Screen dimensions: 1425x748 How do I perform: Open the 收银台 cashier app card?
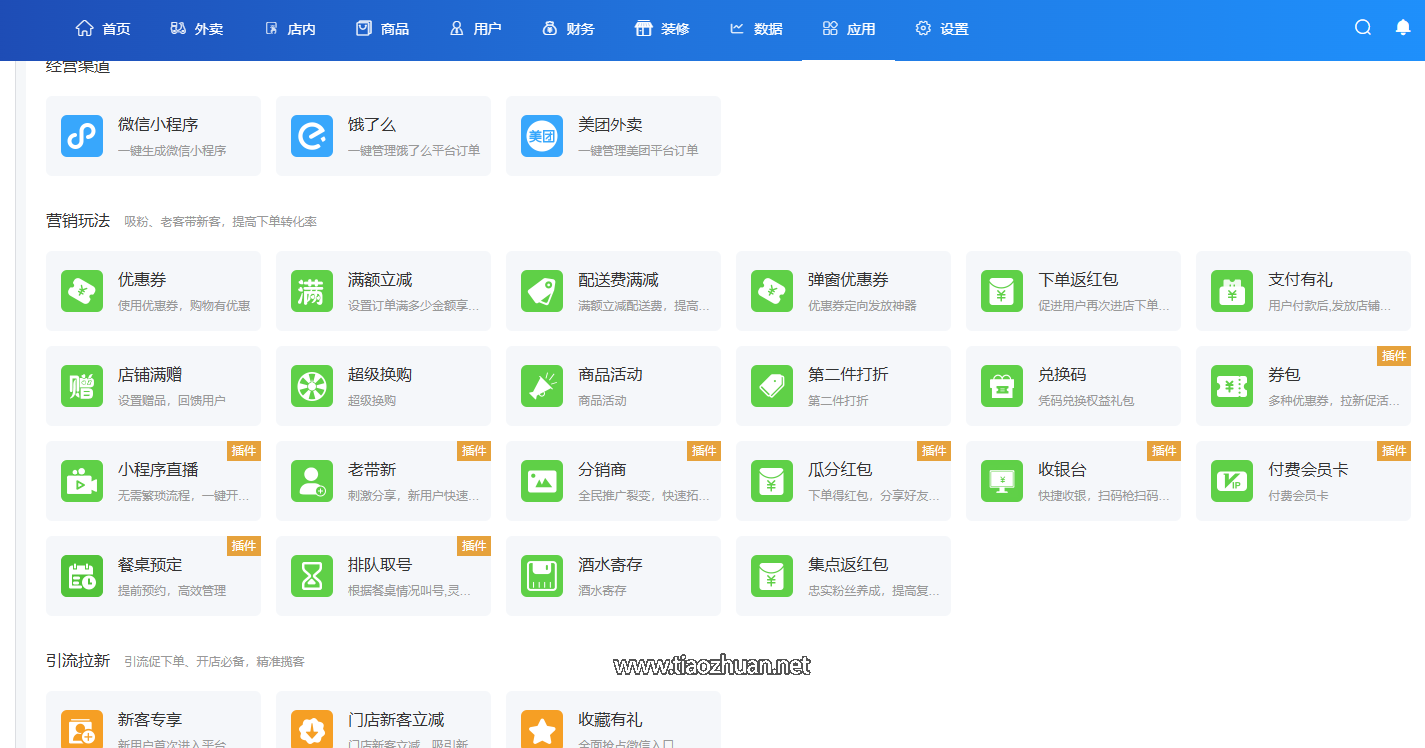[1073, 481]
